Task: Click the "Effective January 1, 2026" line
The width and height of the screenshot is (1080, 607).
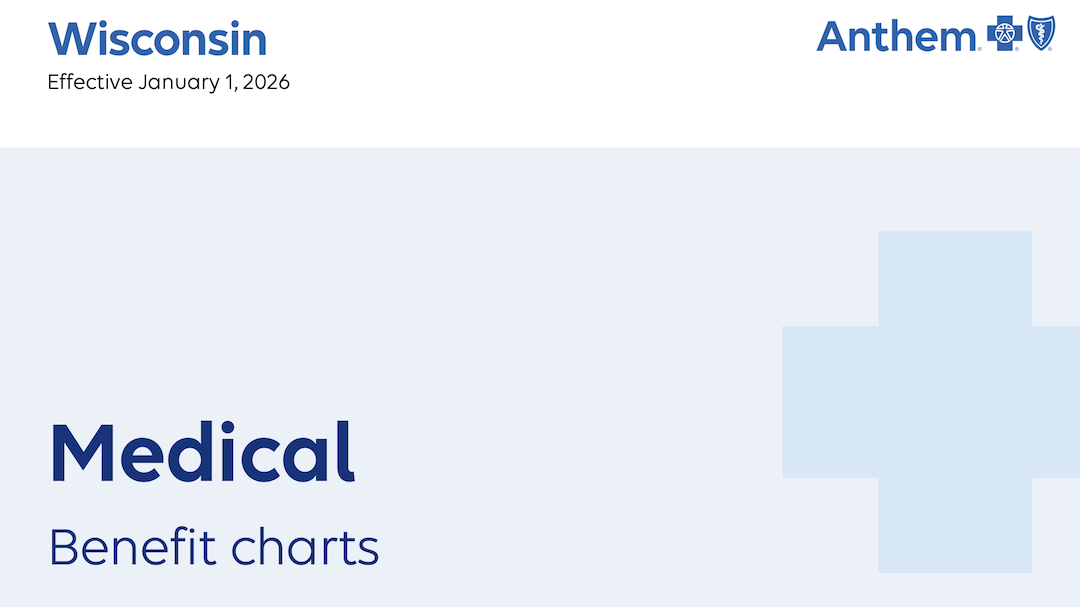Action: click(x=169, y=82)
